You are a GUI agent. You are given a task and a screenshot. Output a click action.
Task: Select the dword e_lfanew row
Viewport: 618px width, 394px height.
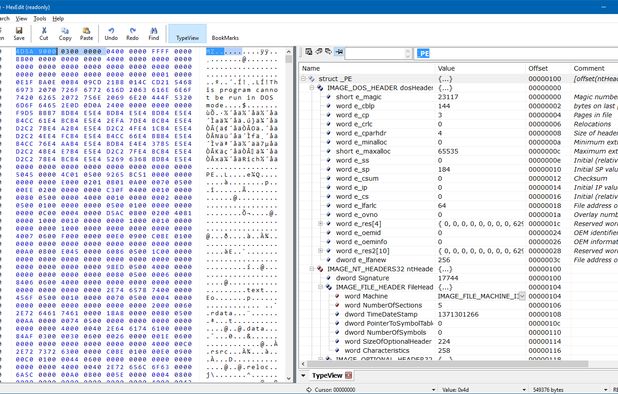pos(458,260)
